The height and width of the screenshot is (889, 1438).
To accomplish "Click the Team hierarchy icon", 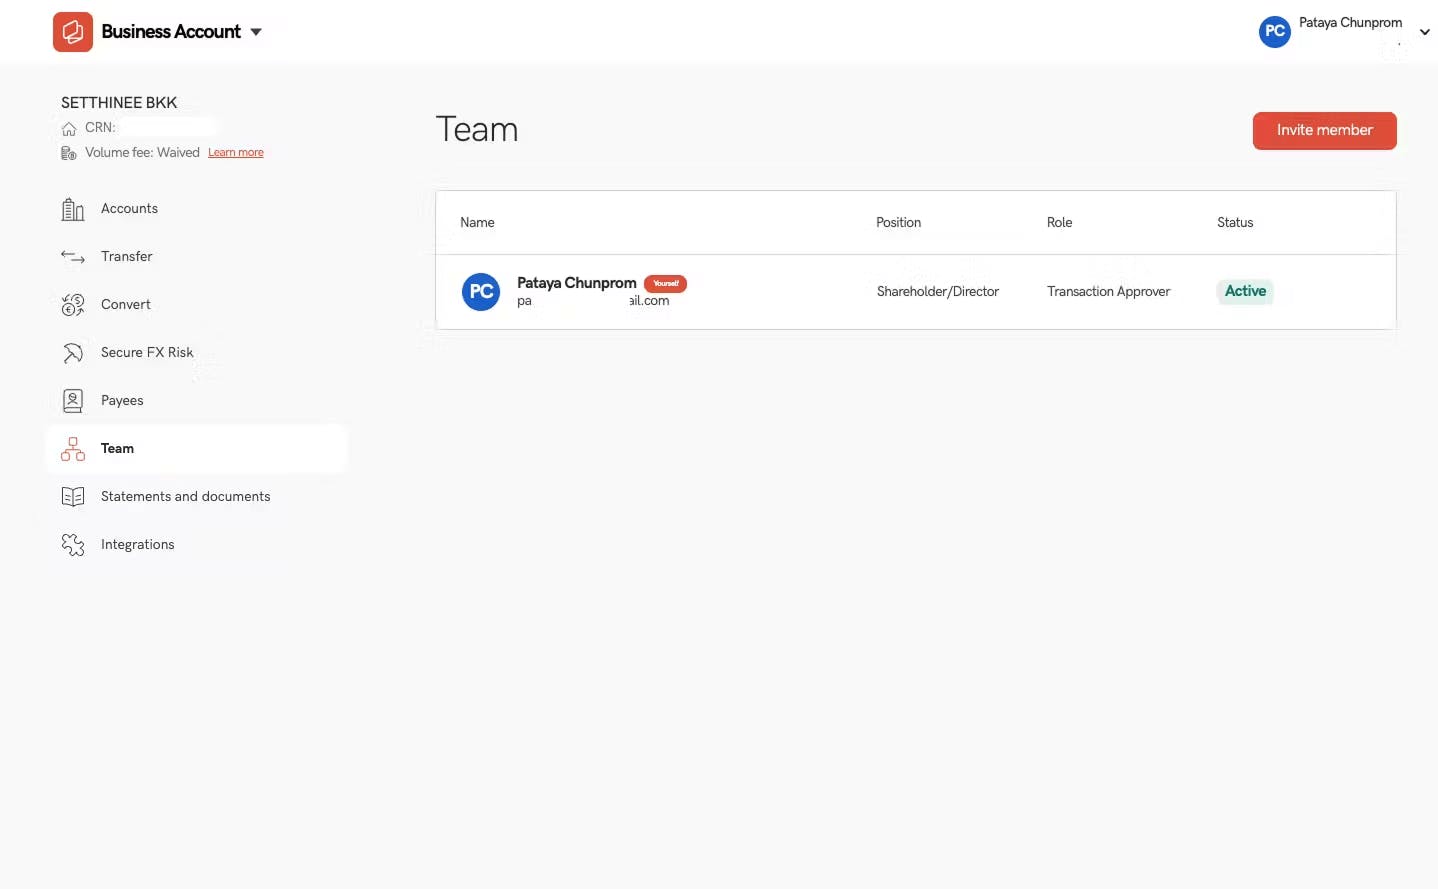I will [73, 449].
